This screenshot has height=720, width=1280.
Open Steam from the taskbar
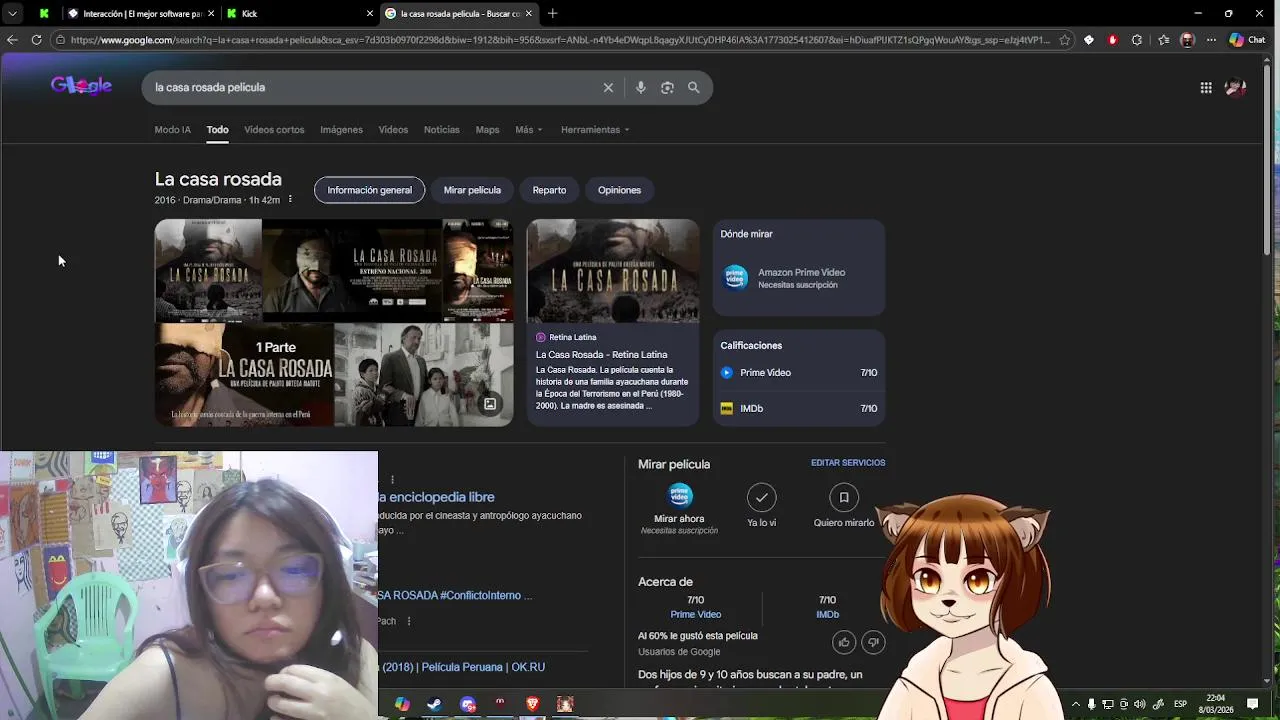(x=434, y=704)
